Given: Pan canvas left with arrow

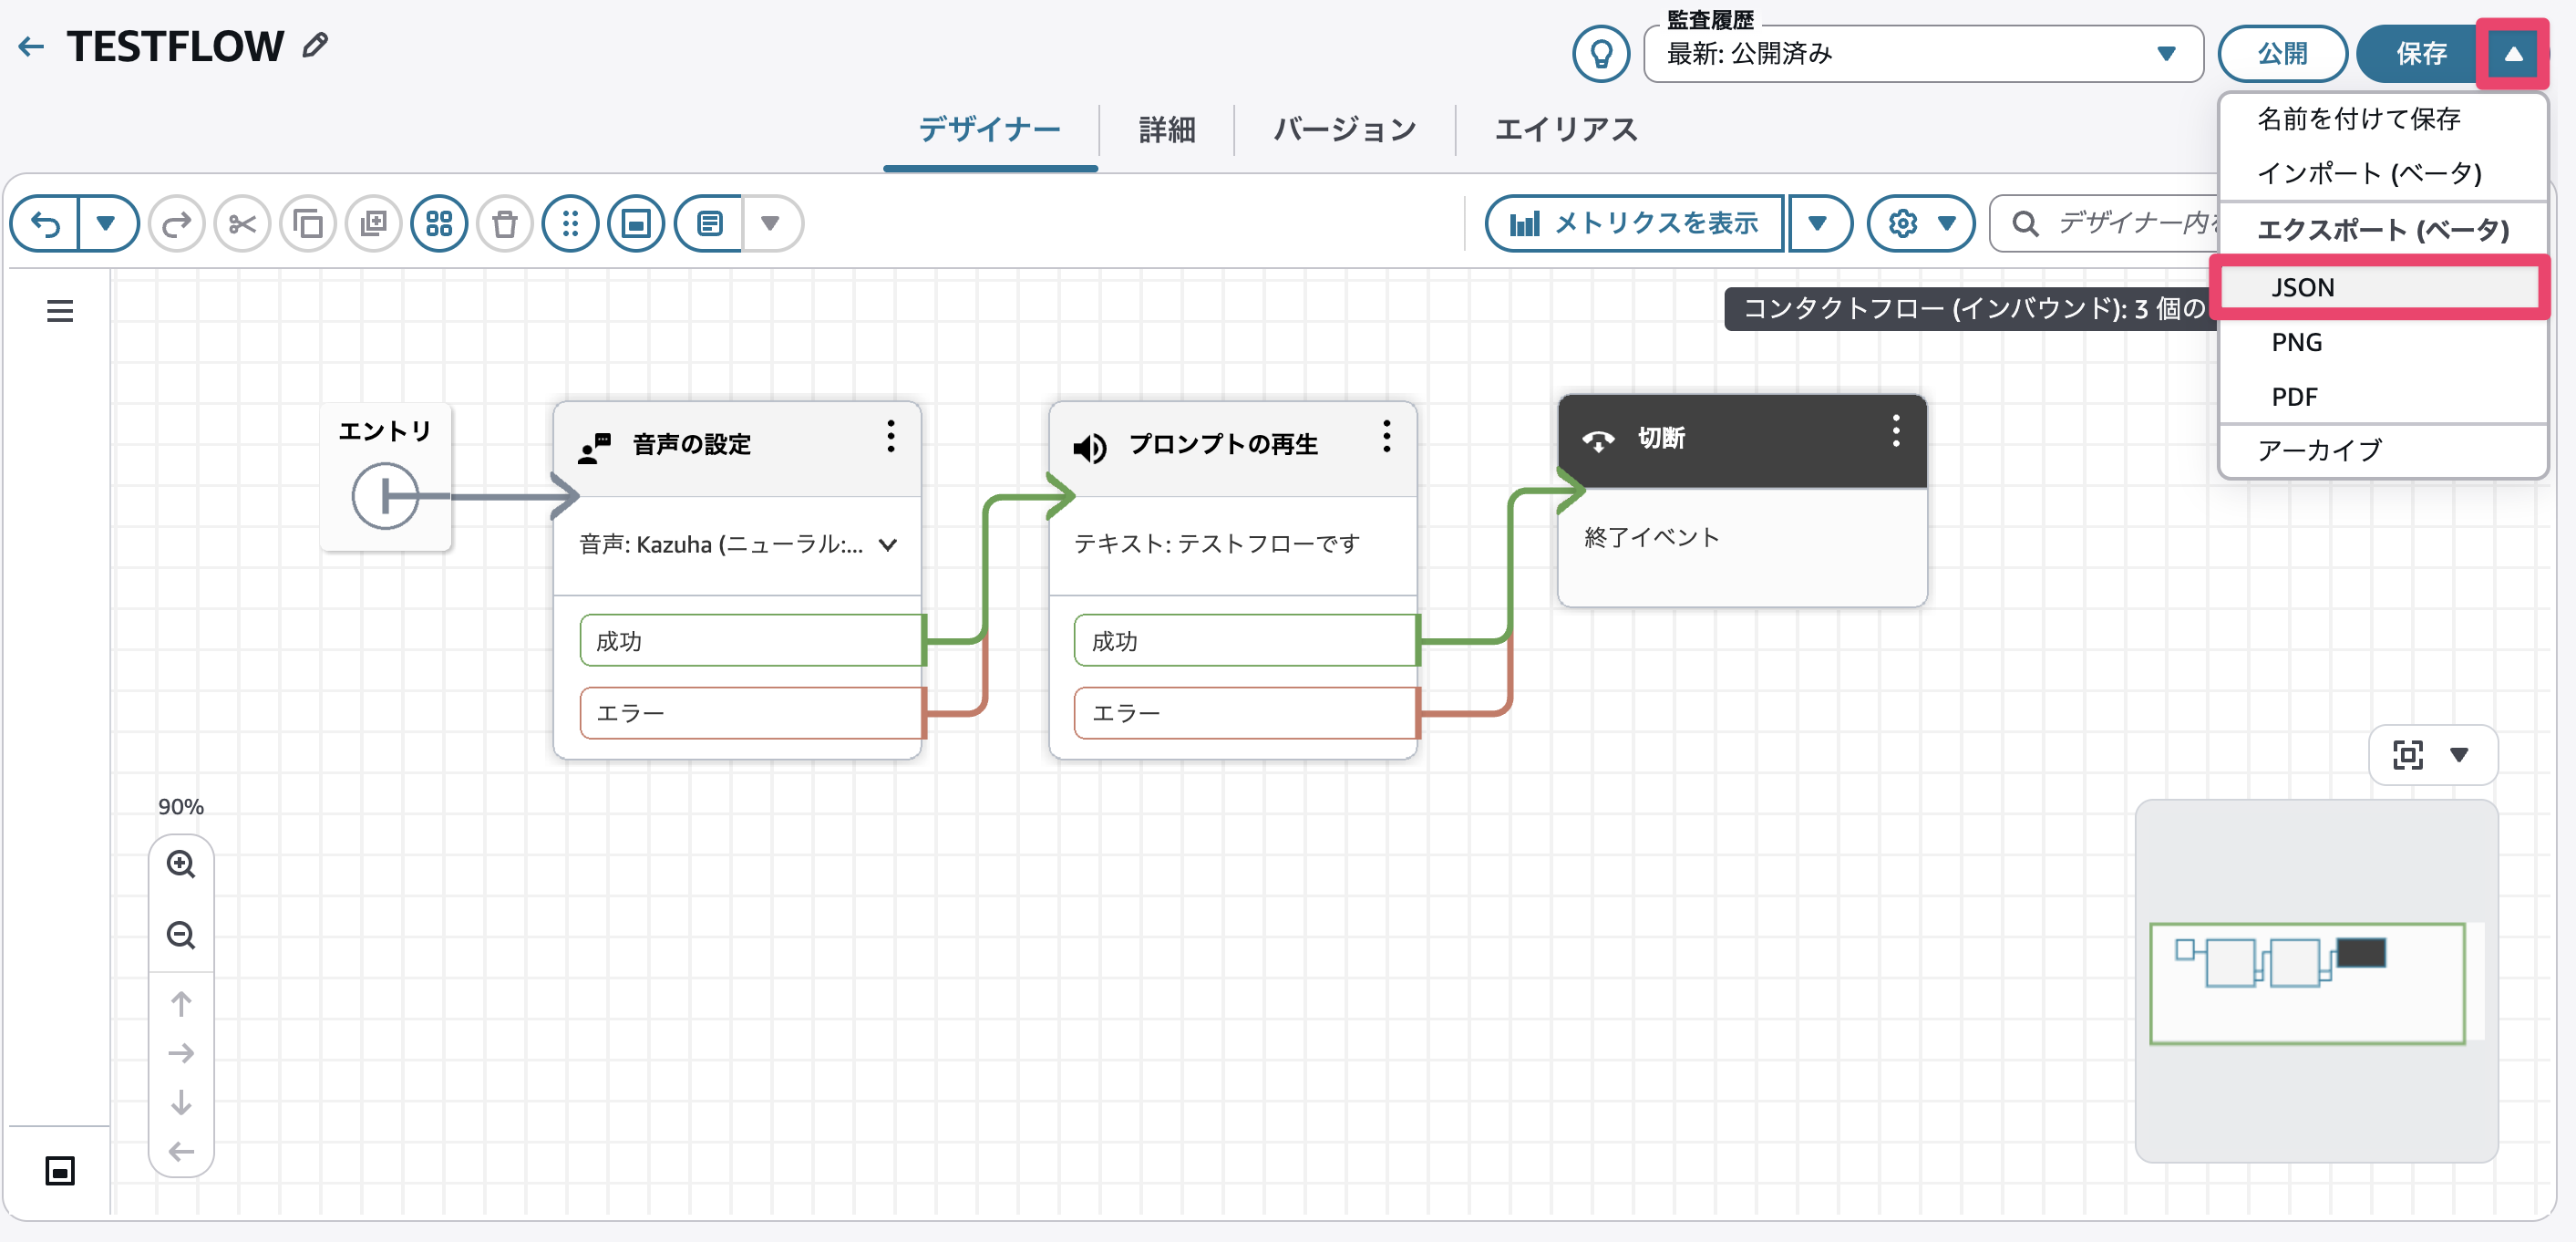Looking at the screenshot, I should (x=181, y=1151).
